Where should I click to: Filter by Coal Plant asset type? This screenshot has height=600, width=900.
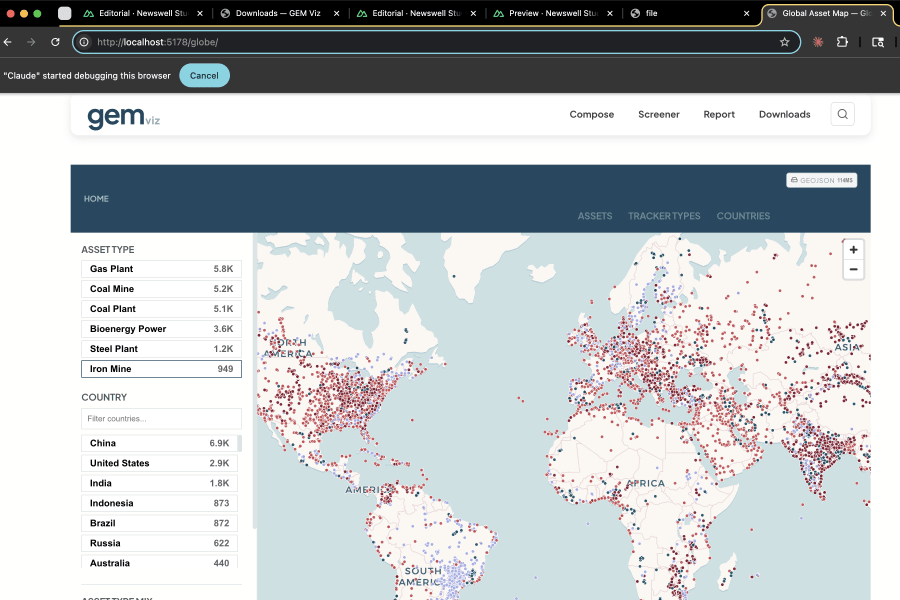[161, 309]
